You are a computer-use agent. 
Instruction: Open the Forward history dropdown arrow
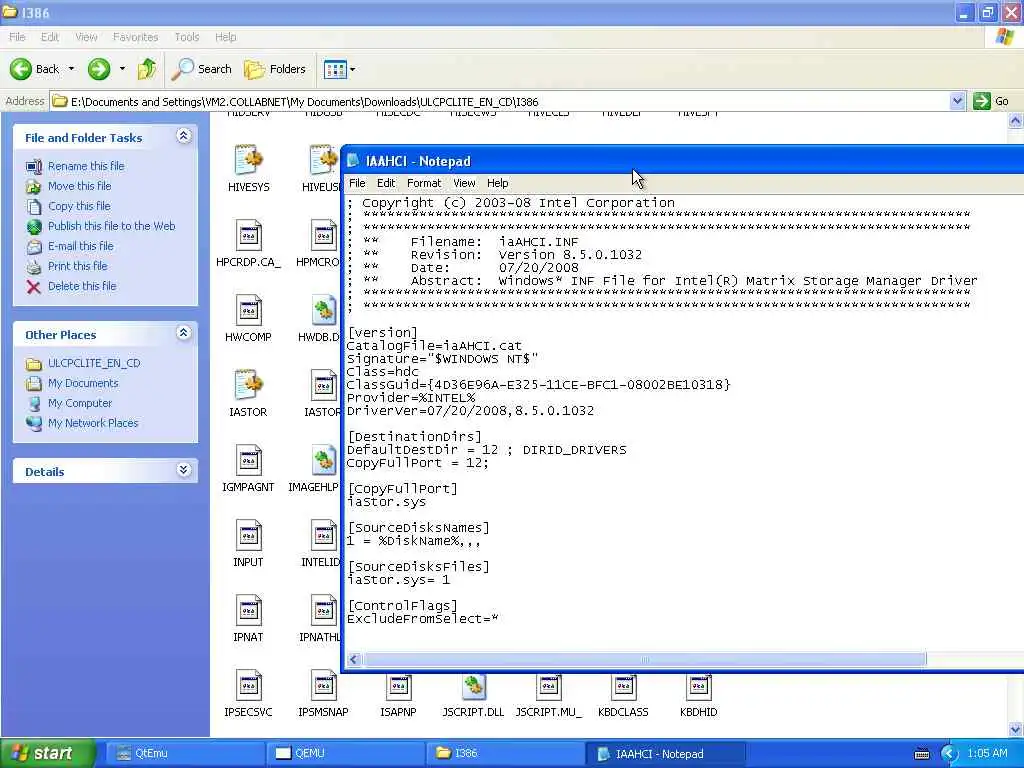(x=122, y=69)
